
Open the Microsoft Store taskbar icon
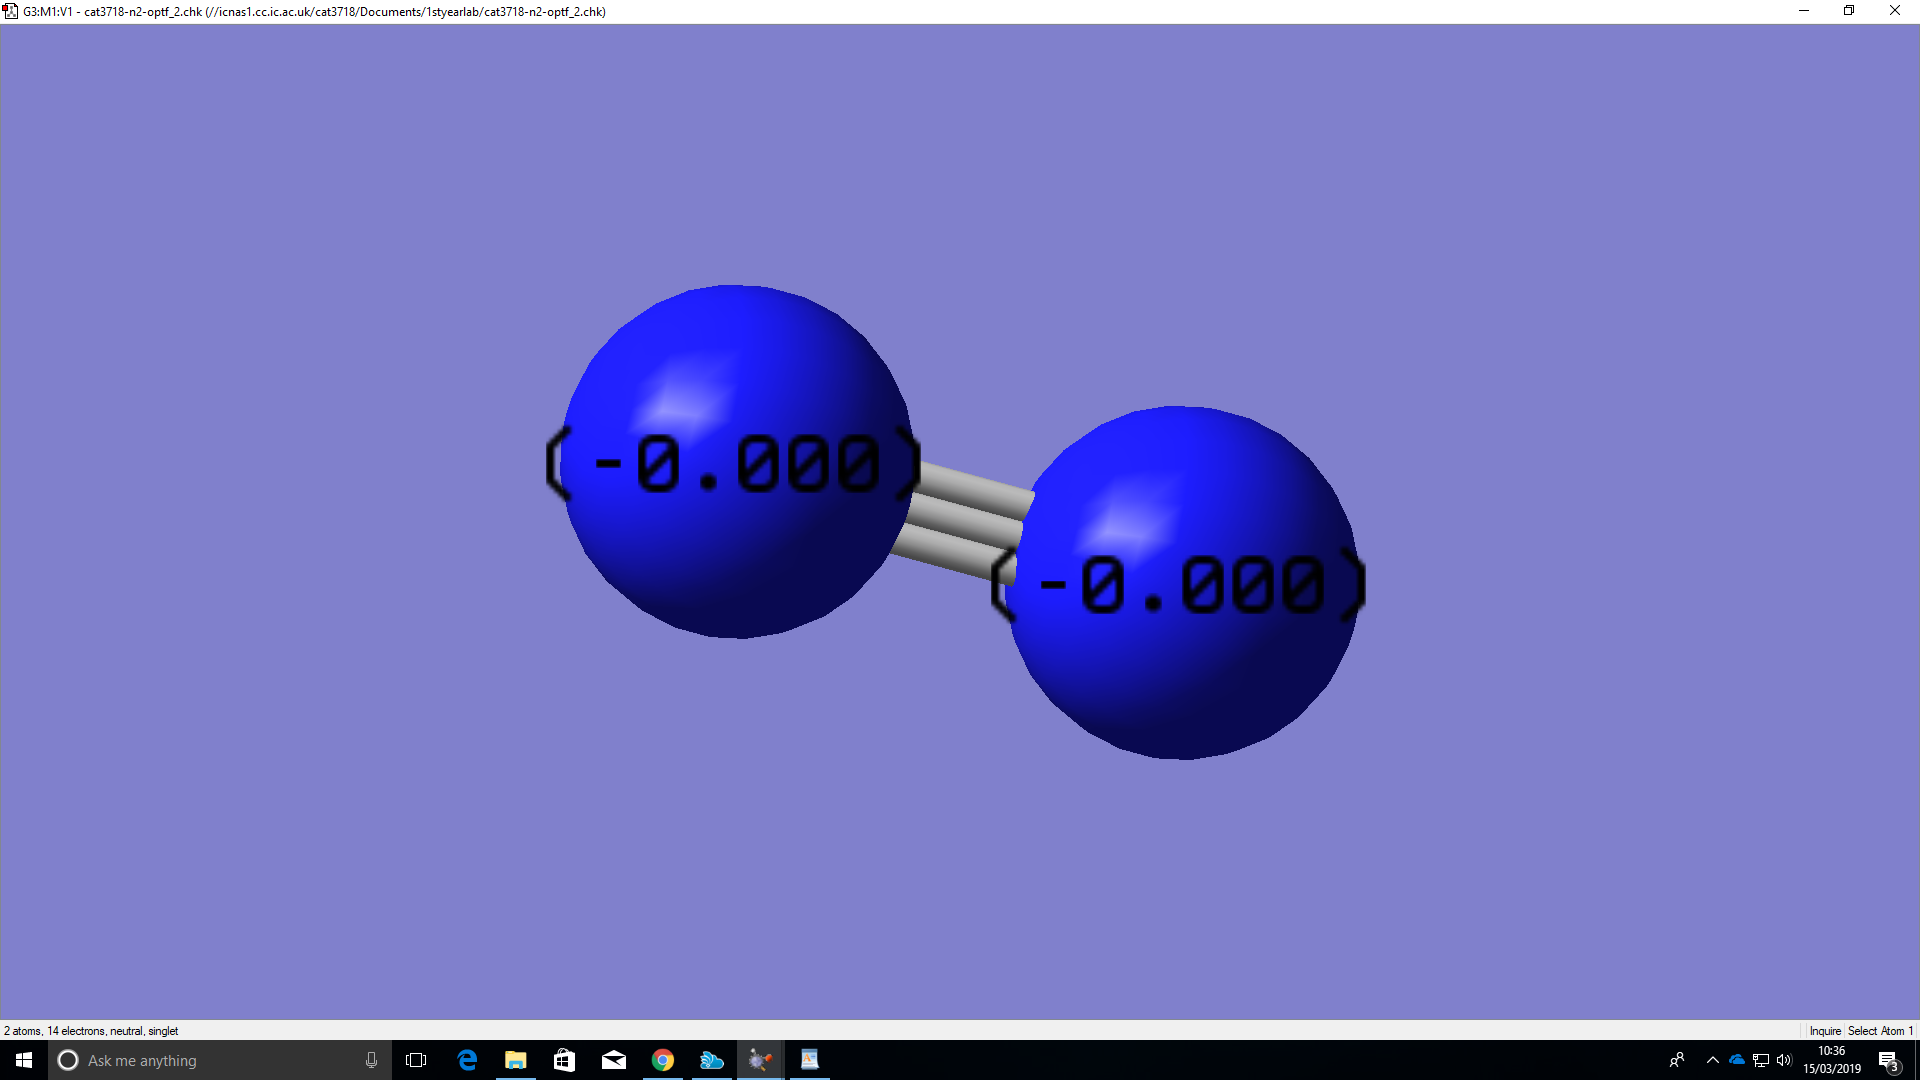point(565,1060)
